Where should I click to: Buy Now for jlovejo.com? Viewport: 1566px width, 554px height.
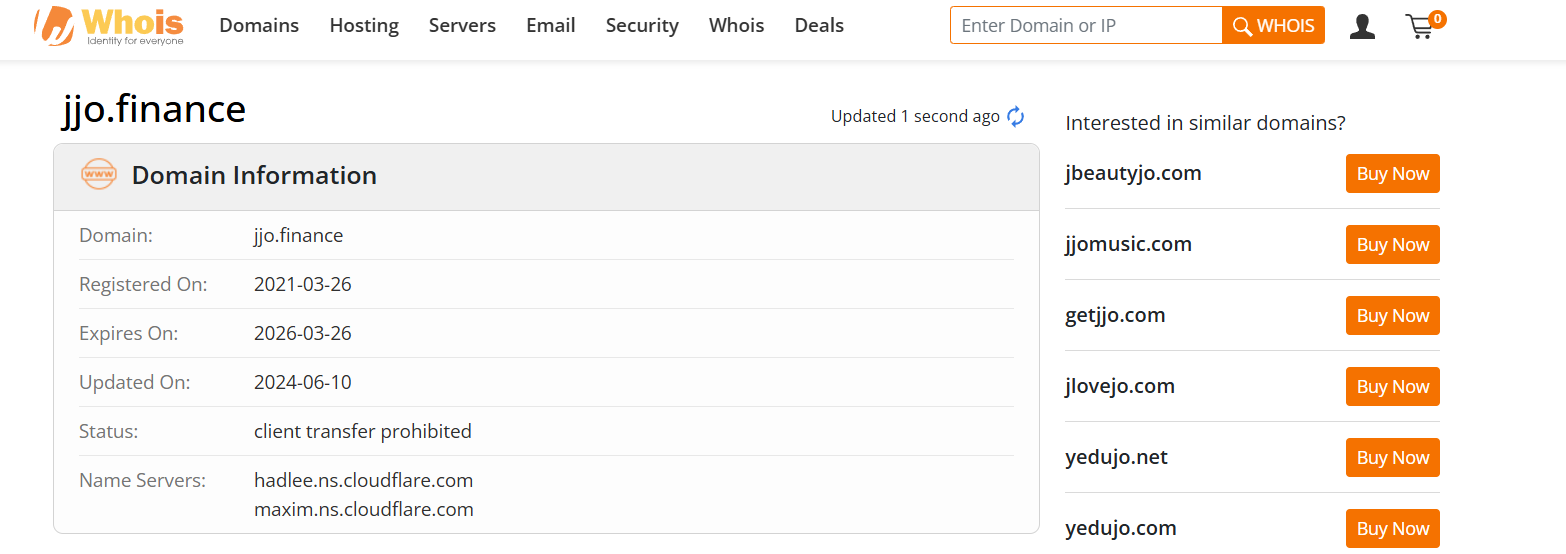coord(1393,386)
